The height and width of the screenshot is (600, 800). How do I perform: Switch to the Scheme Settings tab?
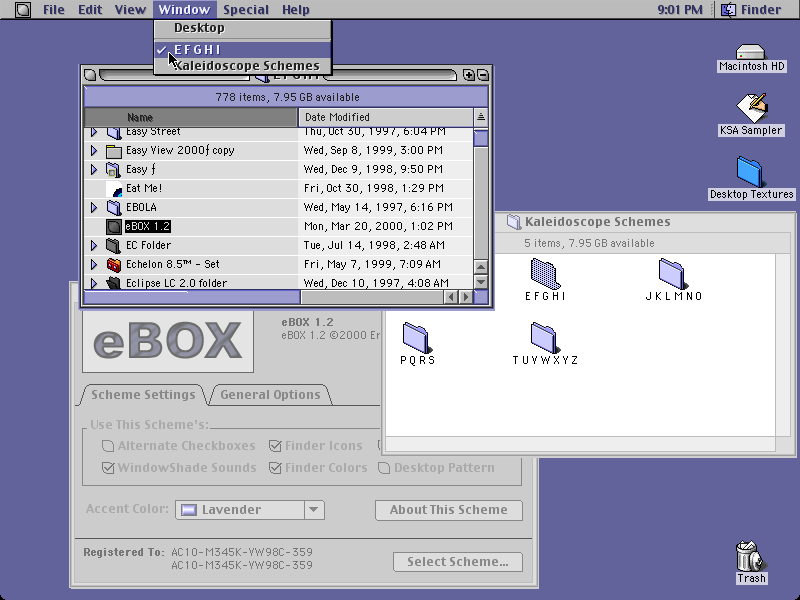coord(143,394)
